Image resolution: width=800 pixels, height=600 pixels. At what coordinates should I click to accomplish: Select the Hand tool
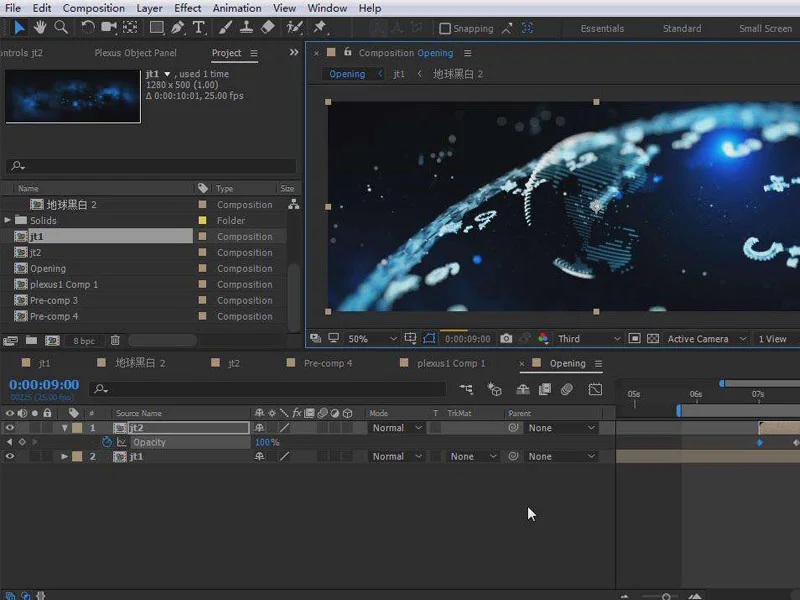pos(40,27)
